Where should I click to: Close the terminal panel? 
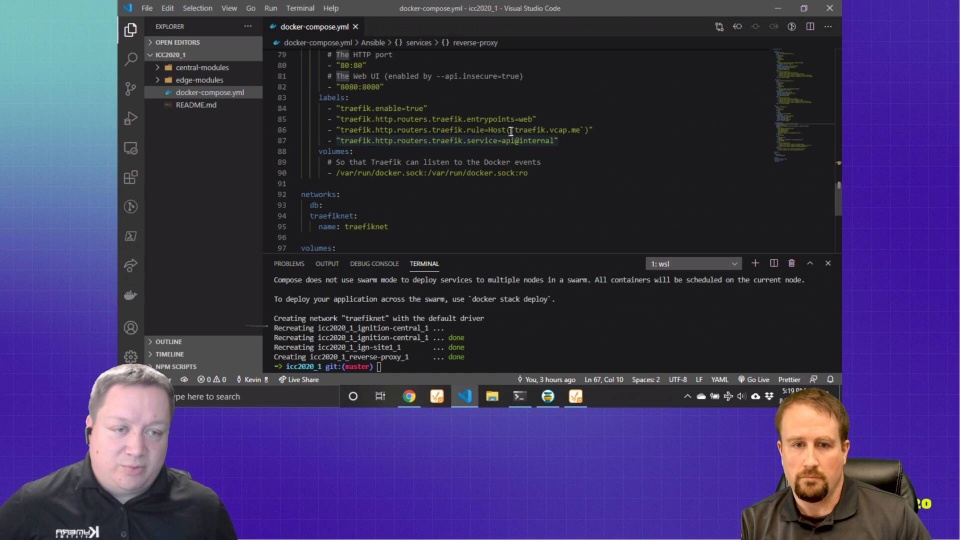[828, 263]
